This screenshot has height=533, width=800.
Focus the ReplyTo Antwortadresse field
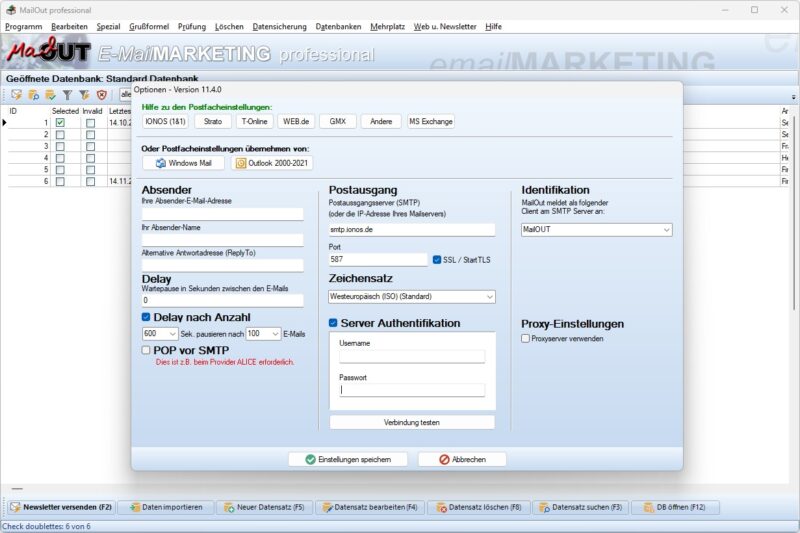point(222,265)
